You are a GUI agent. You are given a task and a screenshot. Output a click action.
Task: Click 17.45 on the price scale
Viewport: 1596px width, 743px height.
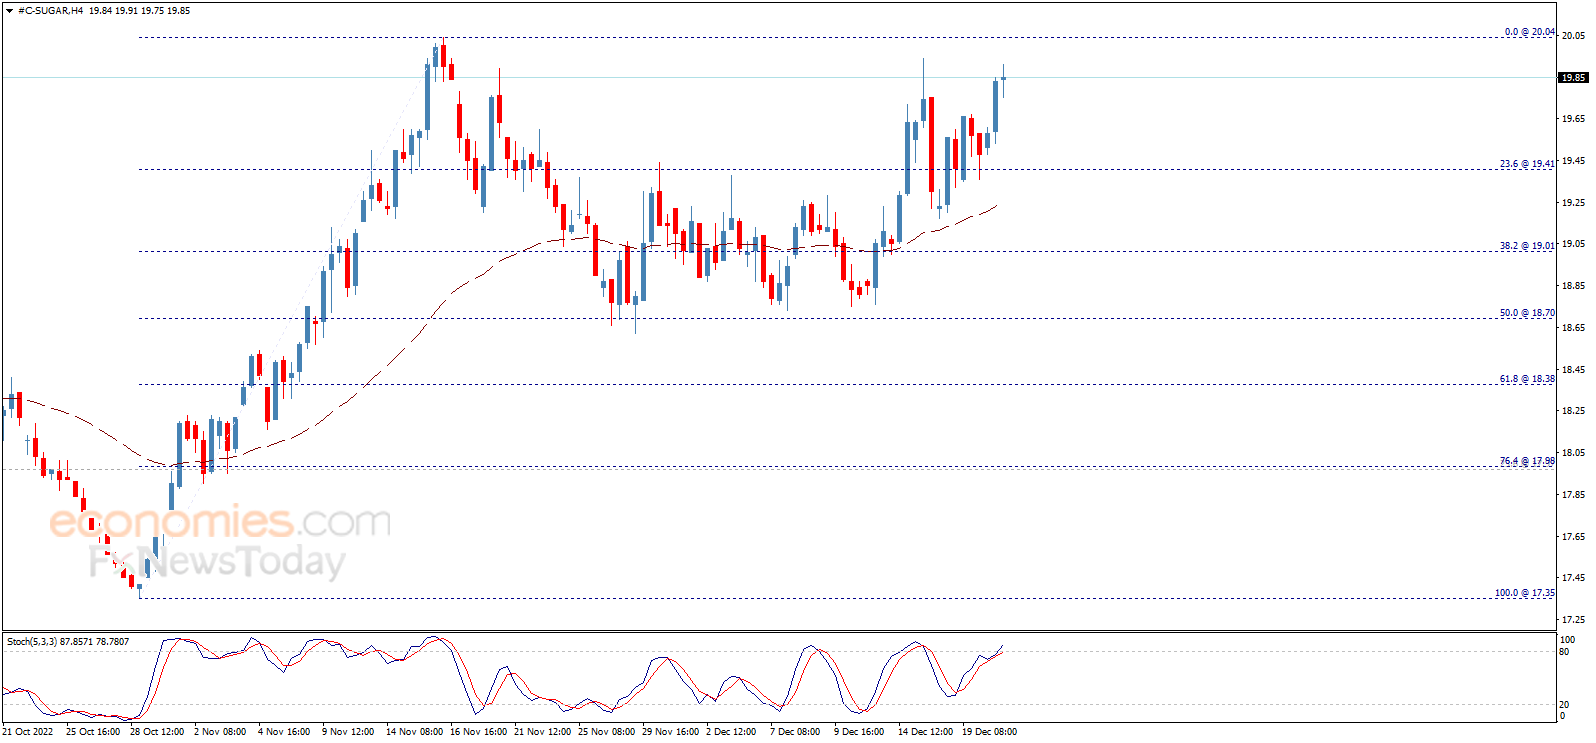tap(1573, 578)
